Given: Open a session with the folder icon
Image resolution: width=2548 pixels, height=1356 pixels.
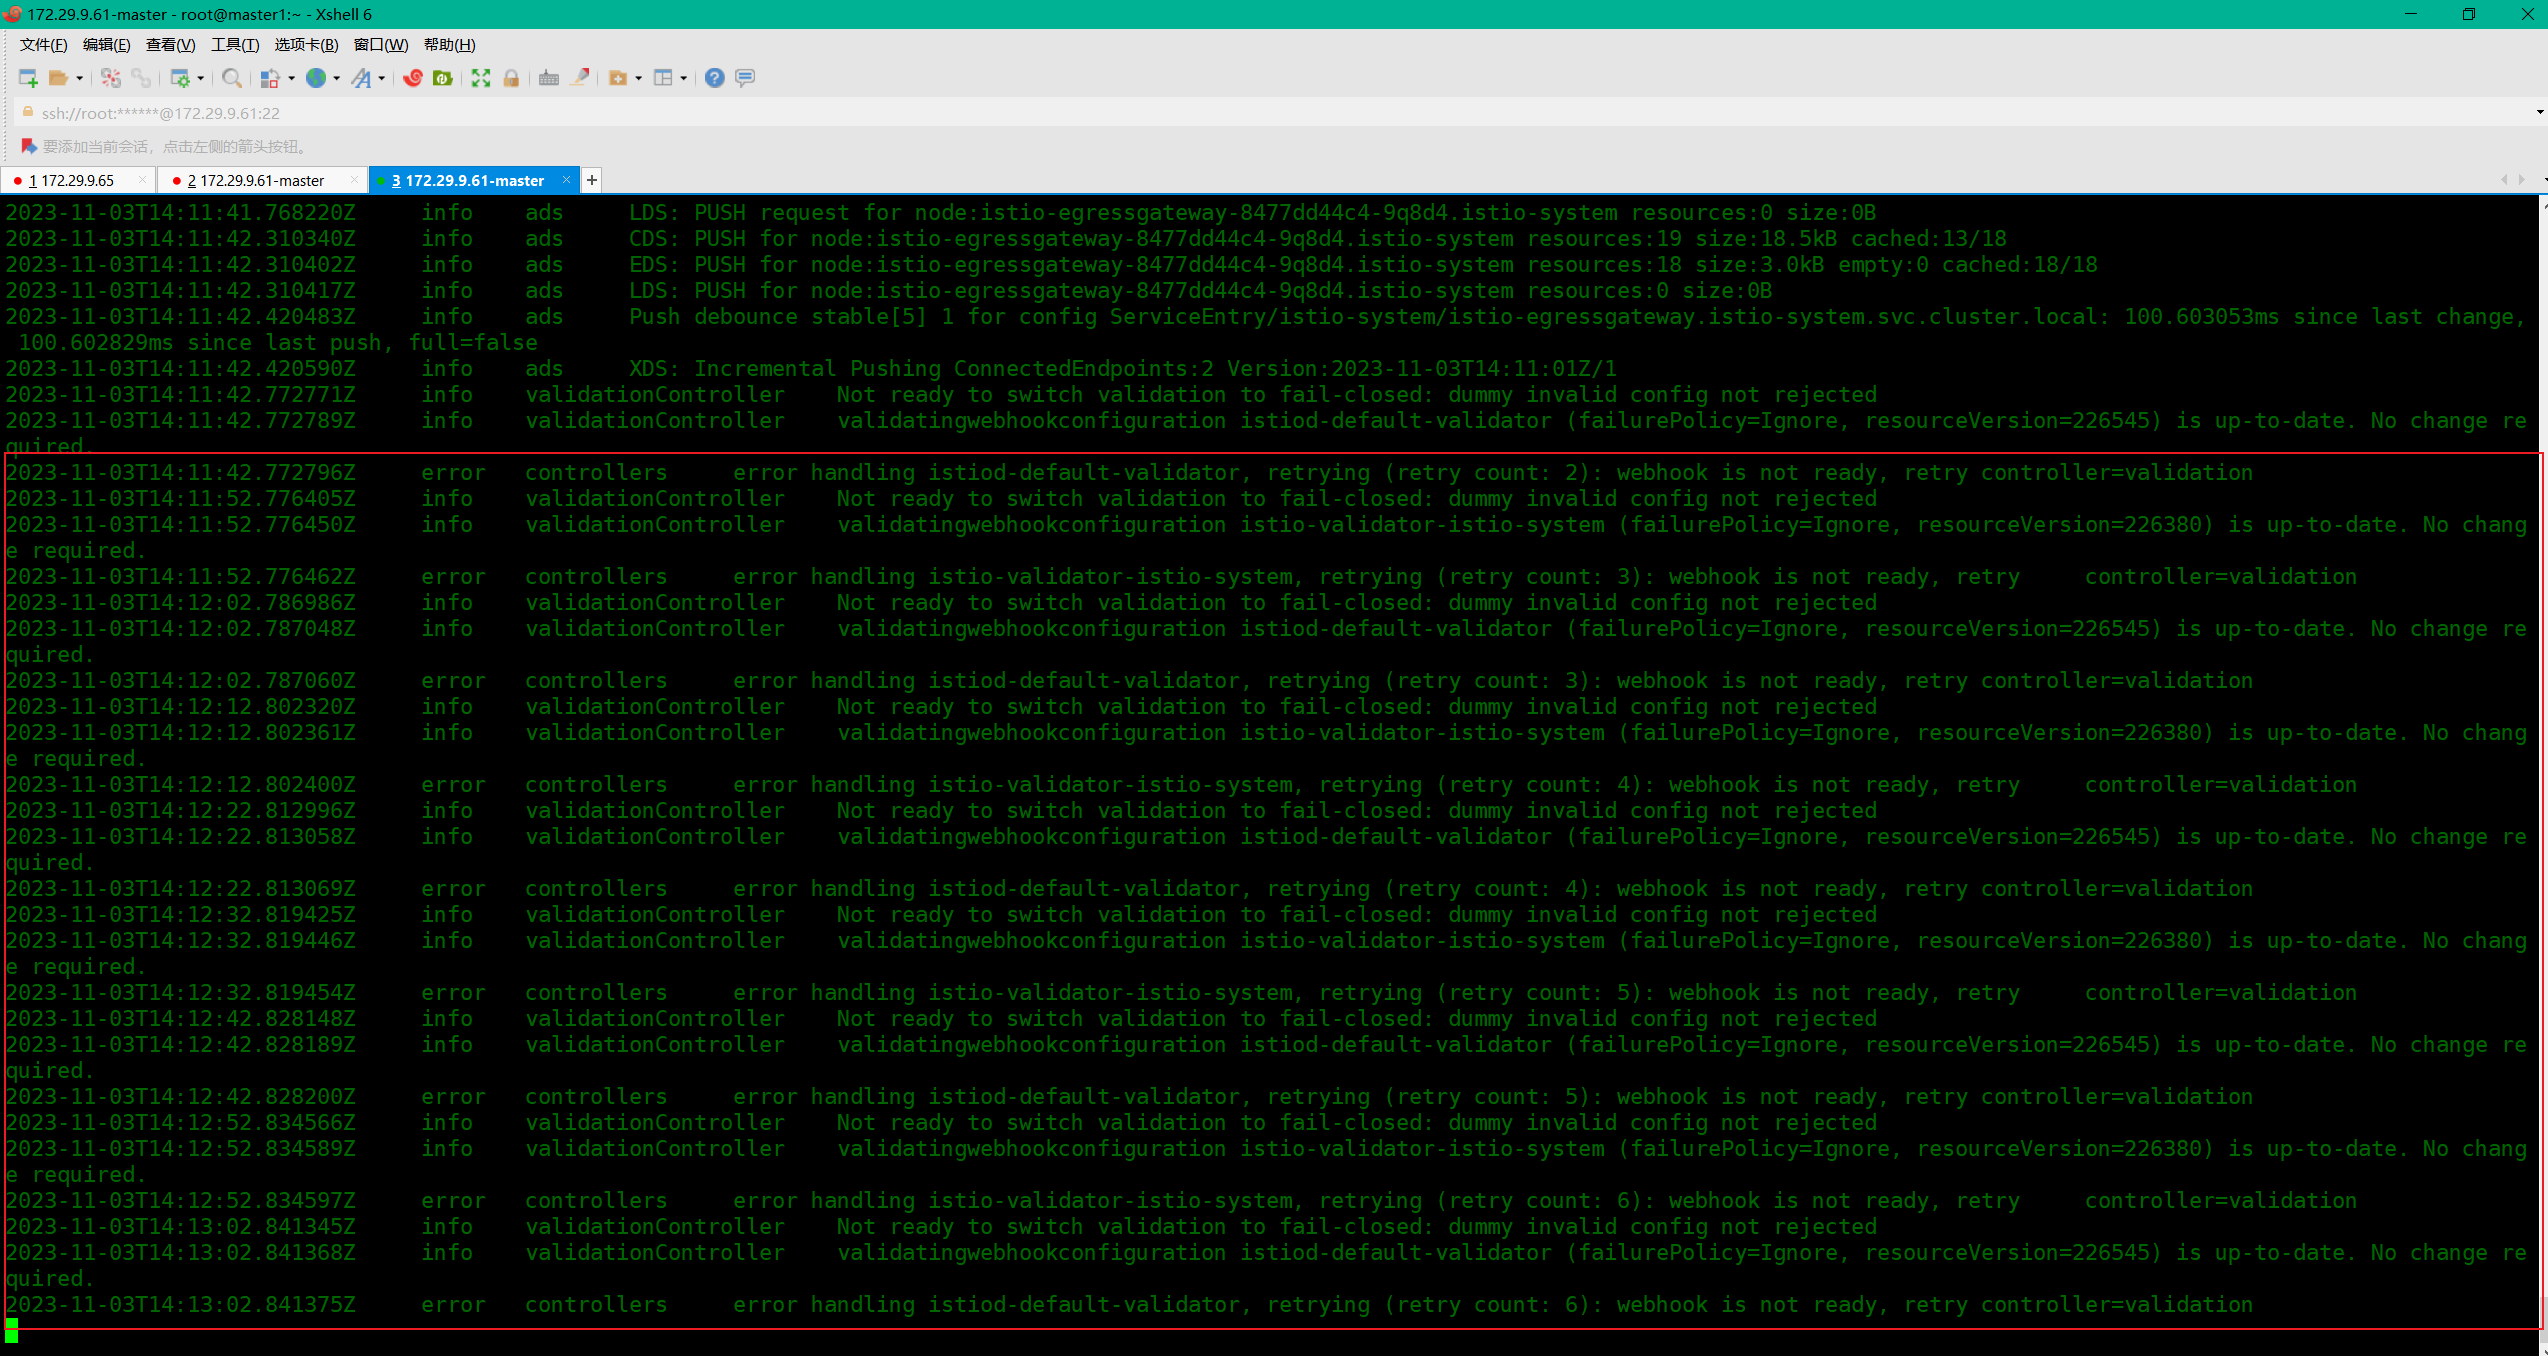Looking at the screenshot, I should point(59,78).
